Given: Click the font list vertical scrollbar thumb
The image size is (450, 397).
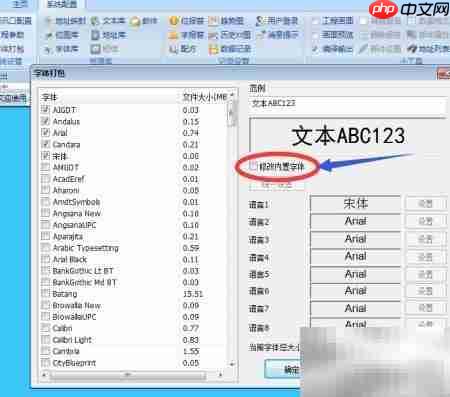Looking at the screenshot, I should click(x=232, y=113).
